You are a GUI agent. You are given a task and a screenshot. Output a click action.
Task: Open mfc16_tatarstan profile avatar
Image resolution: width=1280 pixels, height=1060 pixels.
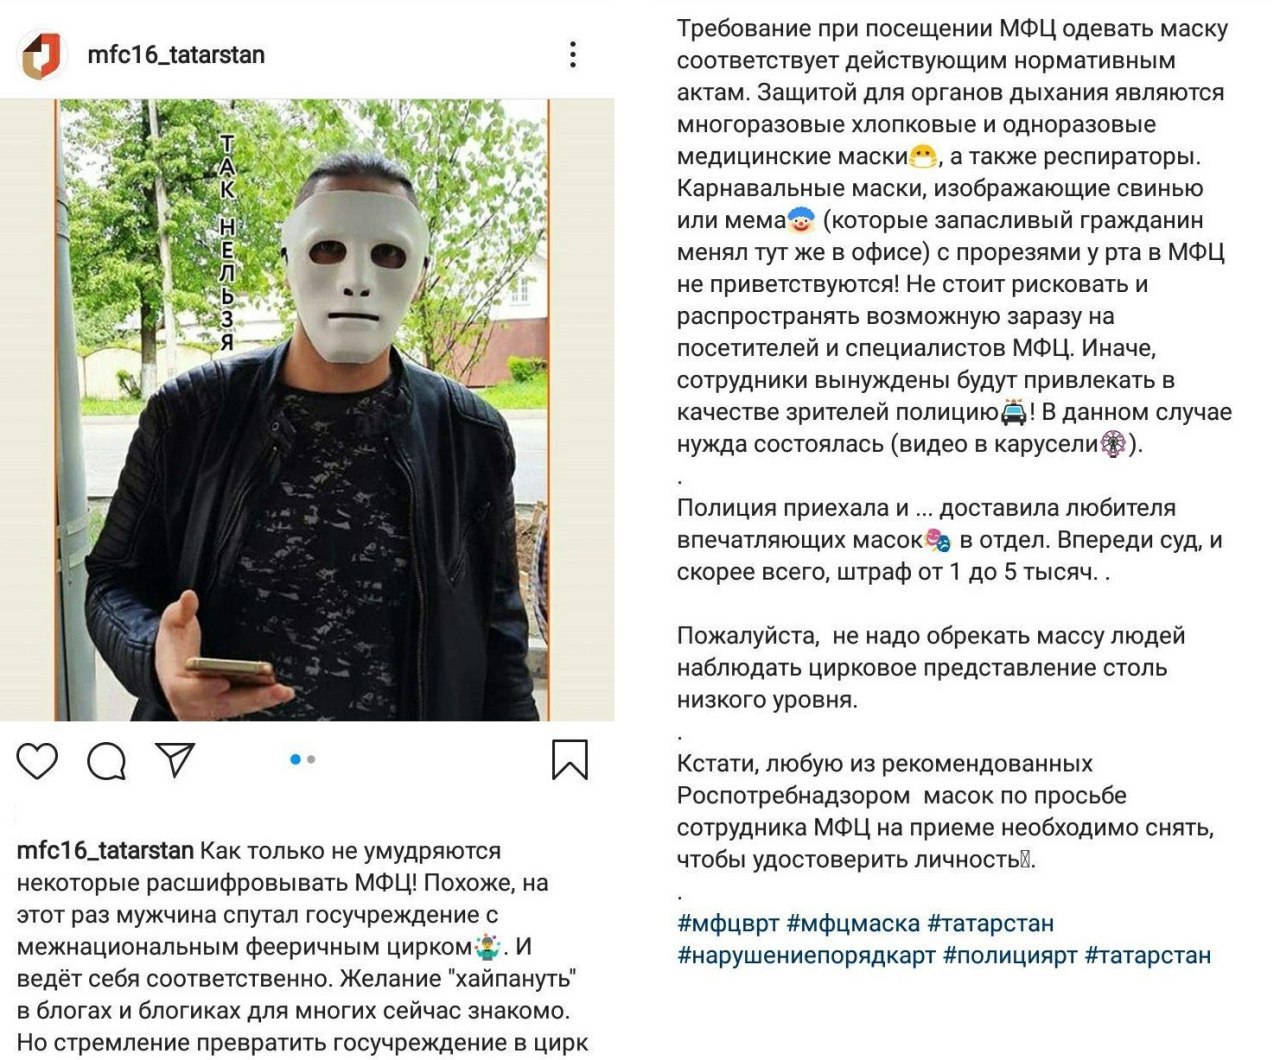(x=42, y=54)
